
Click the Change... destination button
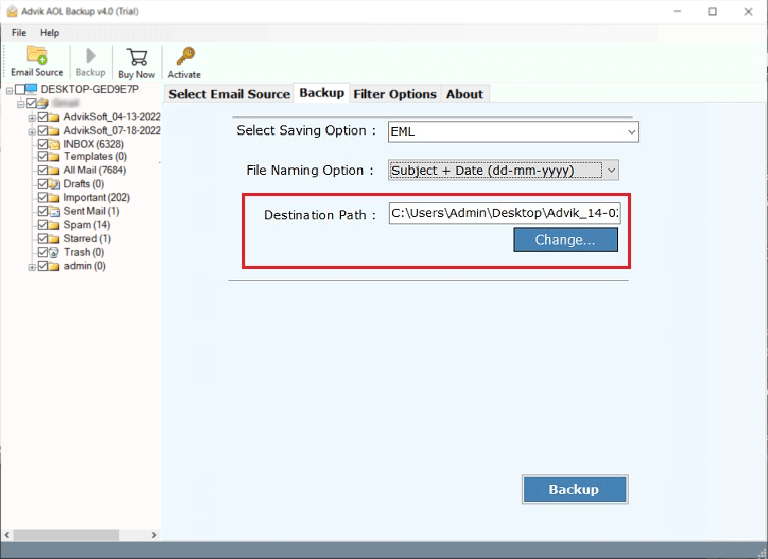click(x=565, y=240)
